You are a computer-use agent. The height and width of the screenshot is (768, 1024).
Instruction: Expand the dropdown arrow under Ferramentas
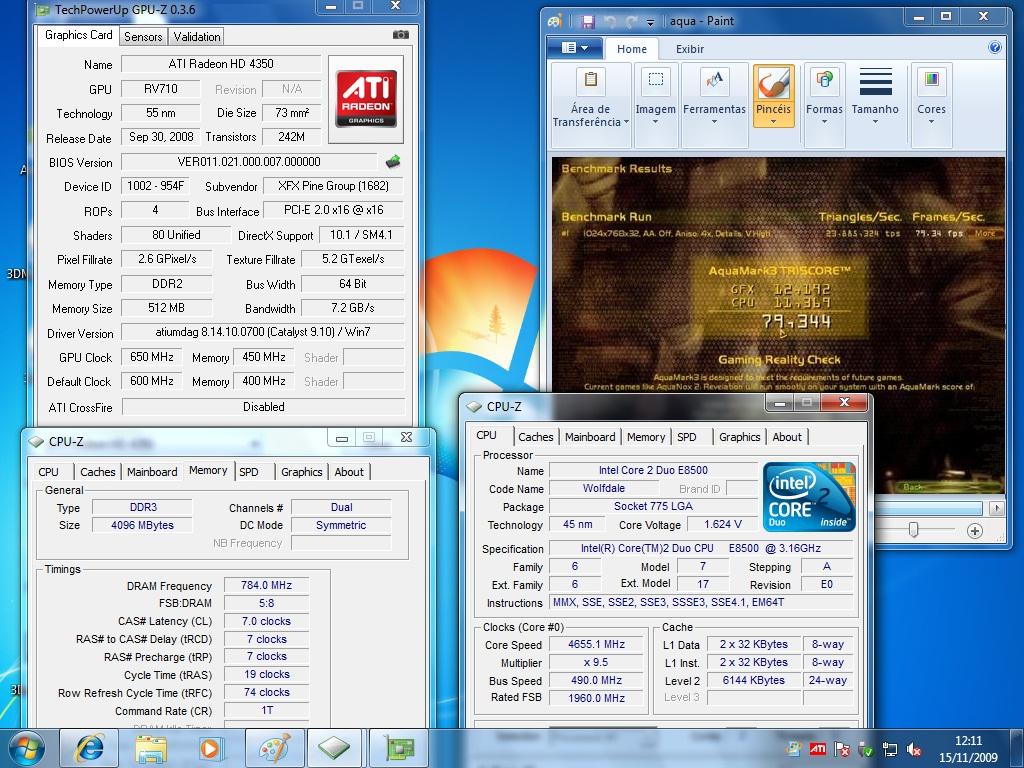coord(714,122)
